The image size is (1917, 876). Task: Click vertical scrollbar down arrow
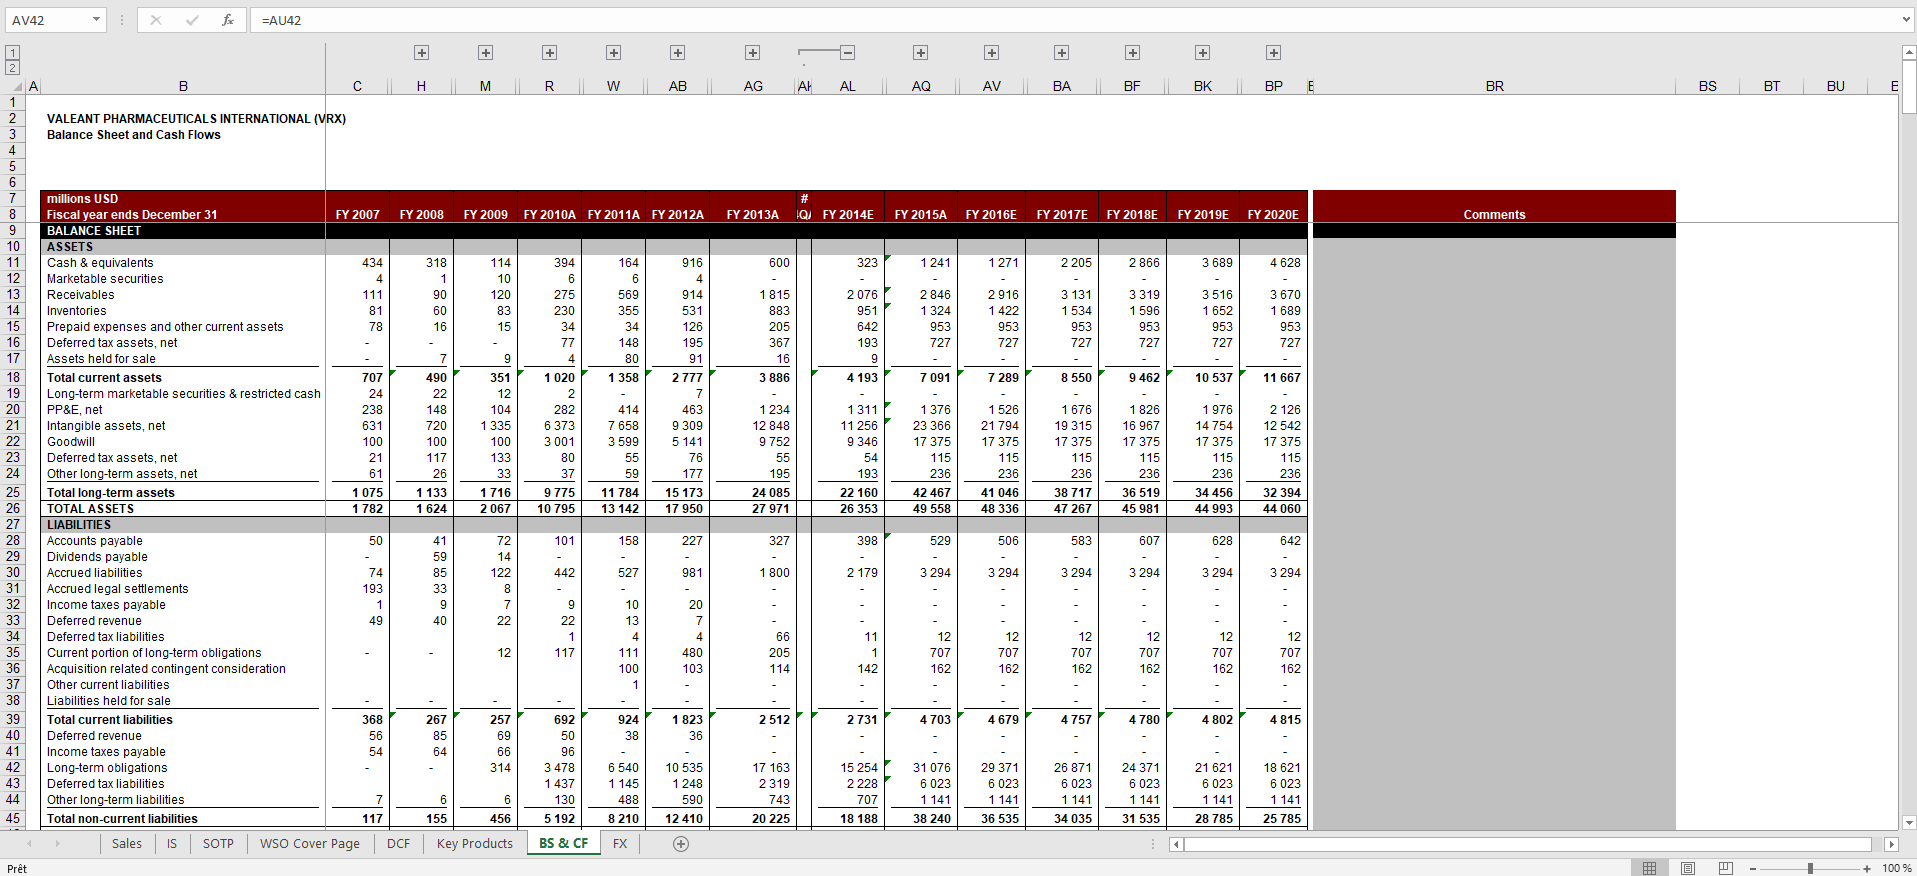[x=1909, y=822]
